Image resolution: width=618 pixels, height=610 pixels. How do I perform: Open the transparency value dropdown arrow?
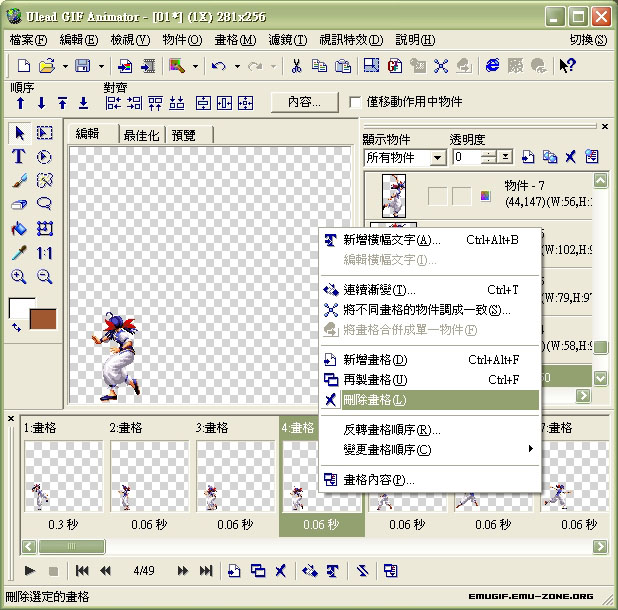point(504,157)
